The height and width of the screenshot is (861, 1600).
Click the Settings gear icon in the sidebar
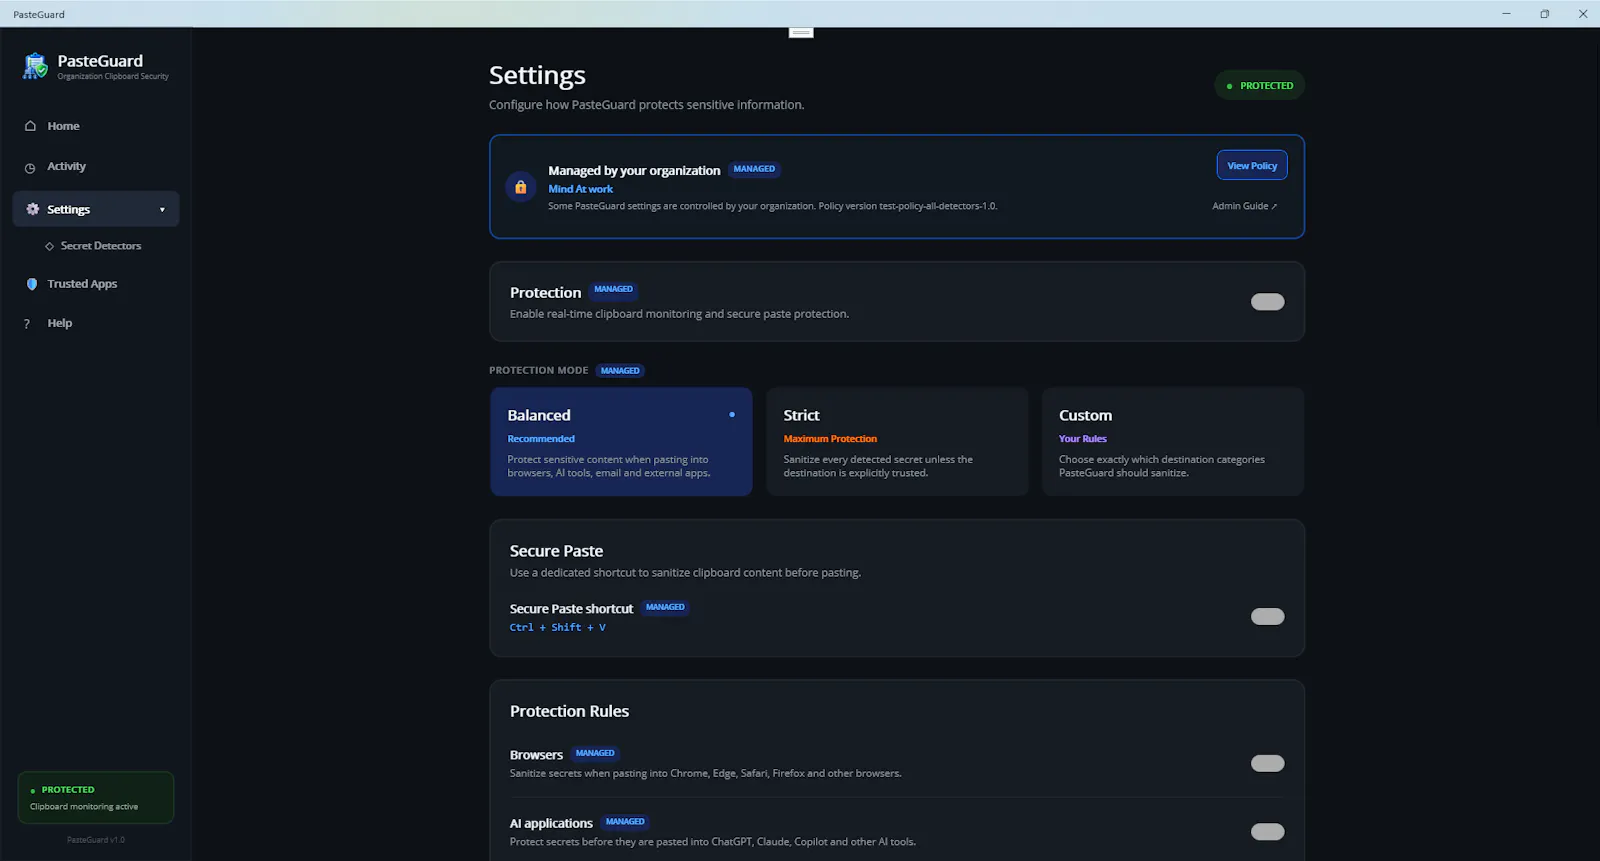coord(32,209)
